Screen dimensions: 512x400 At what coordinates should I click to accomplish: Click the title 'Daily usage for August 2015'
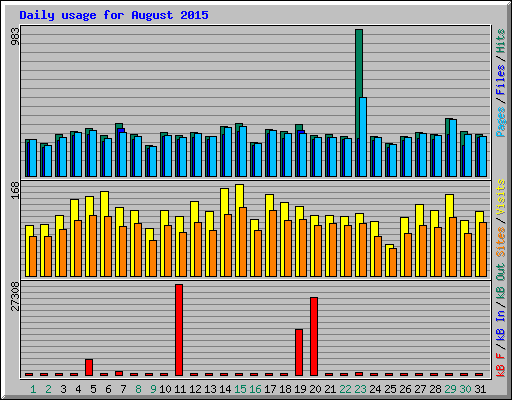tap(114, 15)
